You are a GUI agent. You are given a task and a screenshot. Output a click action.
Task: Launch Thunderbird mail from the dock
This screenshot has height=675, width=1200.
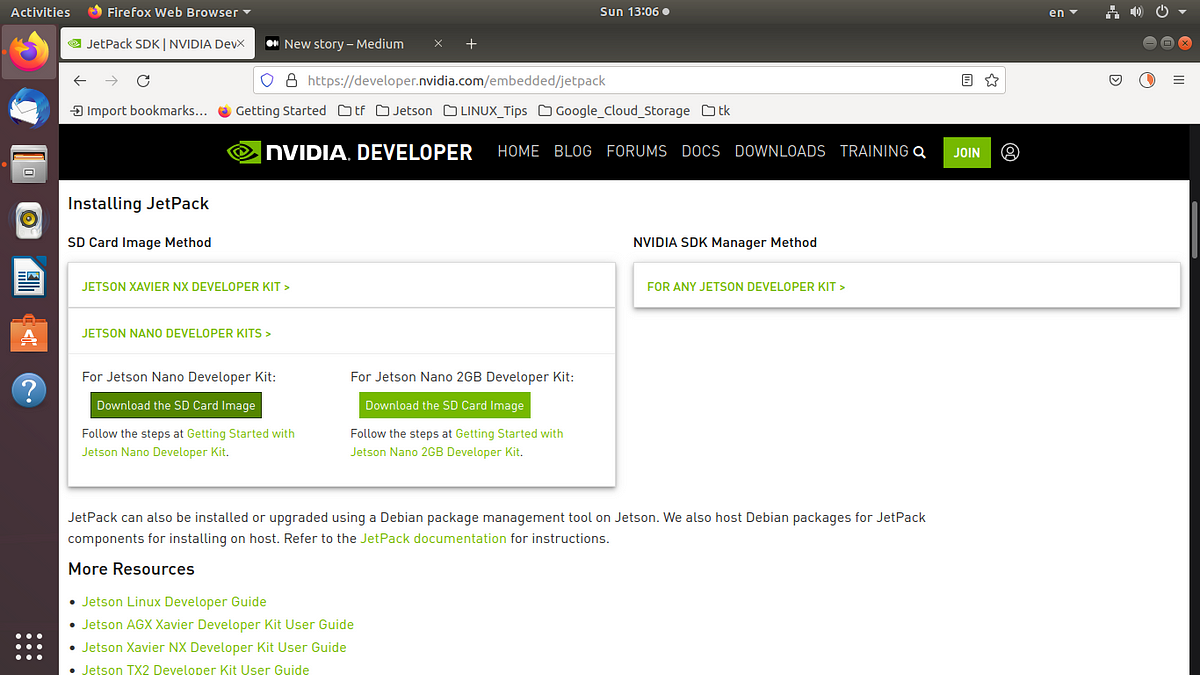tap(29, 107)
